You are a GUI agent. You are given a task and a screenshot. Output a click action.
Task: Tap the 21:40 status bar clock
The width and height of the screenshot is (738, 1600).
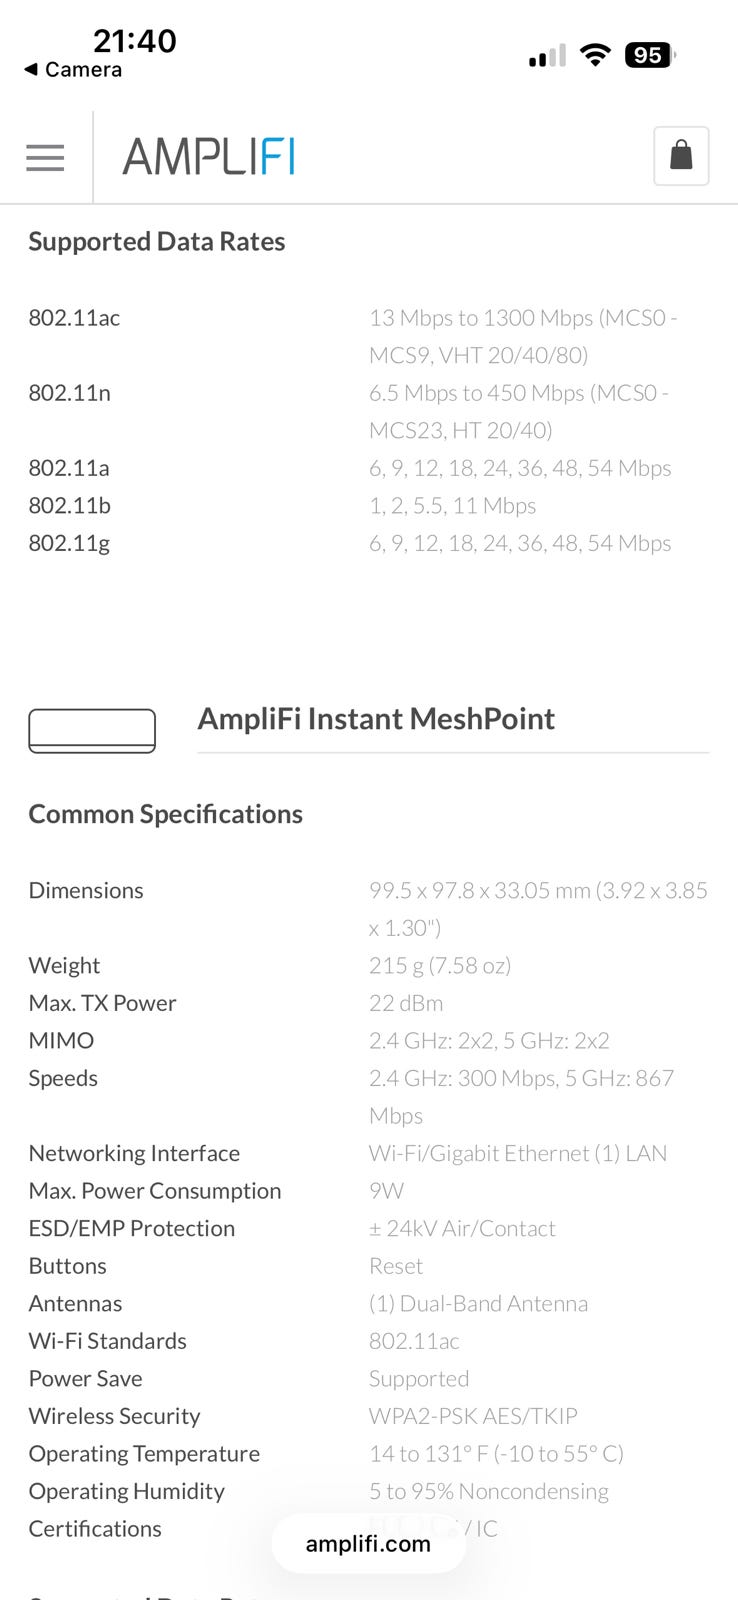(x=134, y=41)
